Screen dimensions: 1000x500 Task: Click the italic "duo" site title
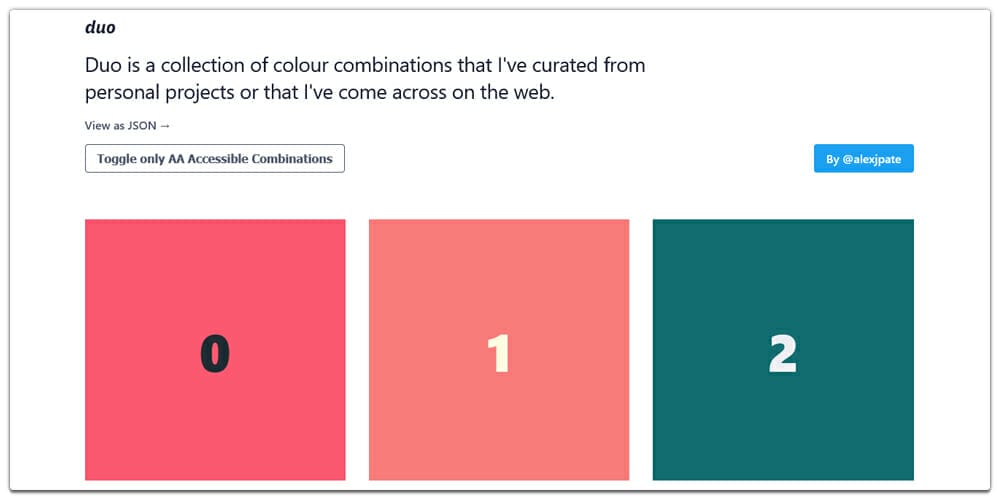[100, 28]
